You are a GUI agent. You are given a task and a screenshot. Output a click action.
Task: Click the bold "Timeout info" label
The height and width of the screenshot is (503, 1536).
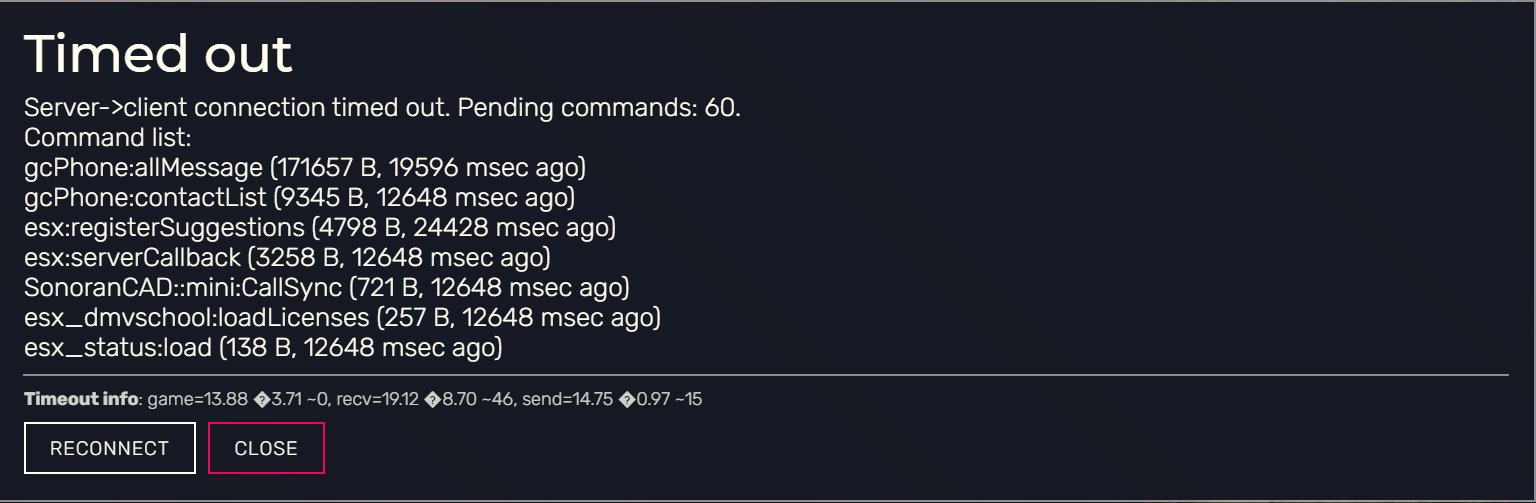point(81,399)
